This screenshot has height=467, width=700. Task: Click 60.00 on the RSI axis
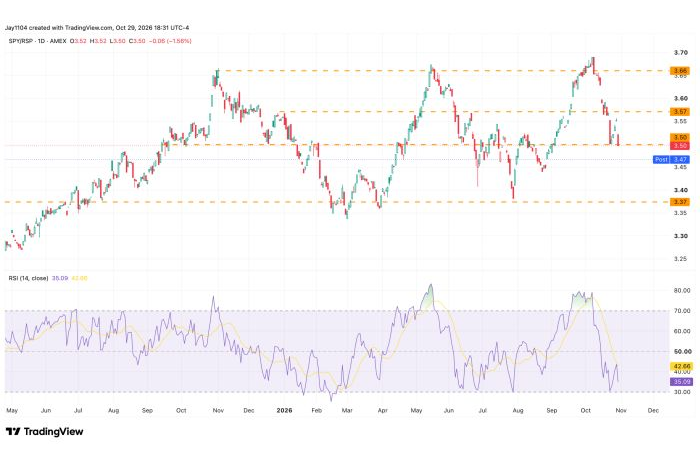pyautogui.click(x=682, y=331)
